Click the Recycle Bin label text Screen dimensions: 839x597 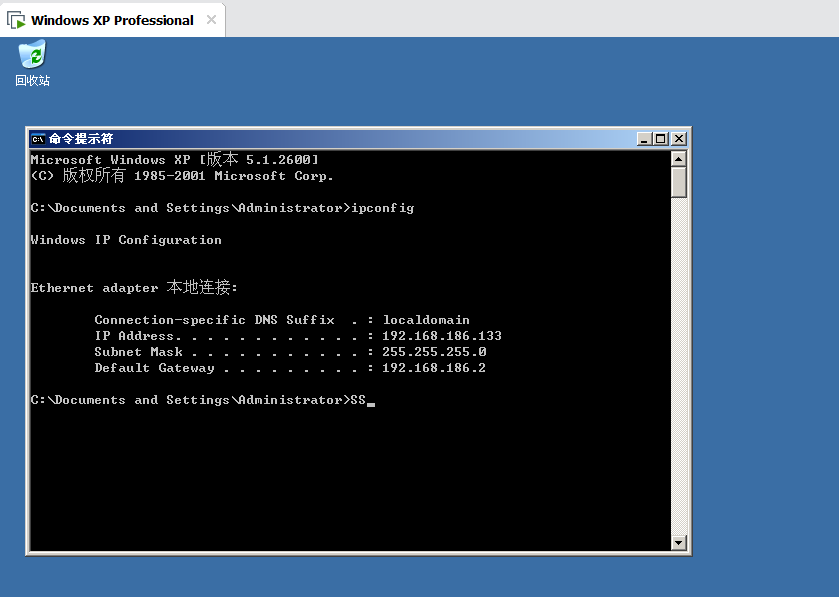[33, 81]
